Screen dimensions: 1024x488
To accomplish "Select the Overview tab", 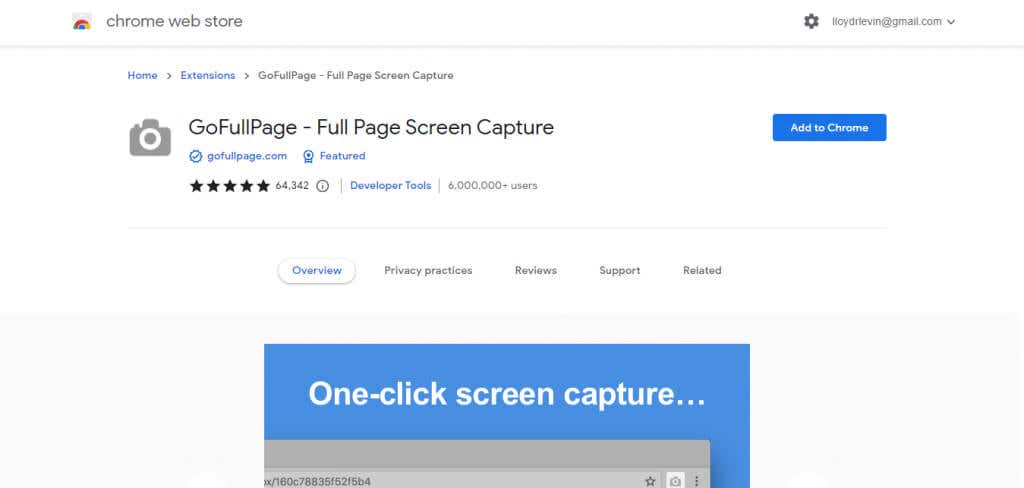I will coord(317,270).
